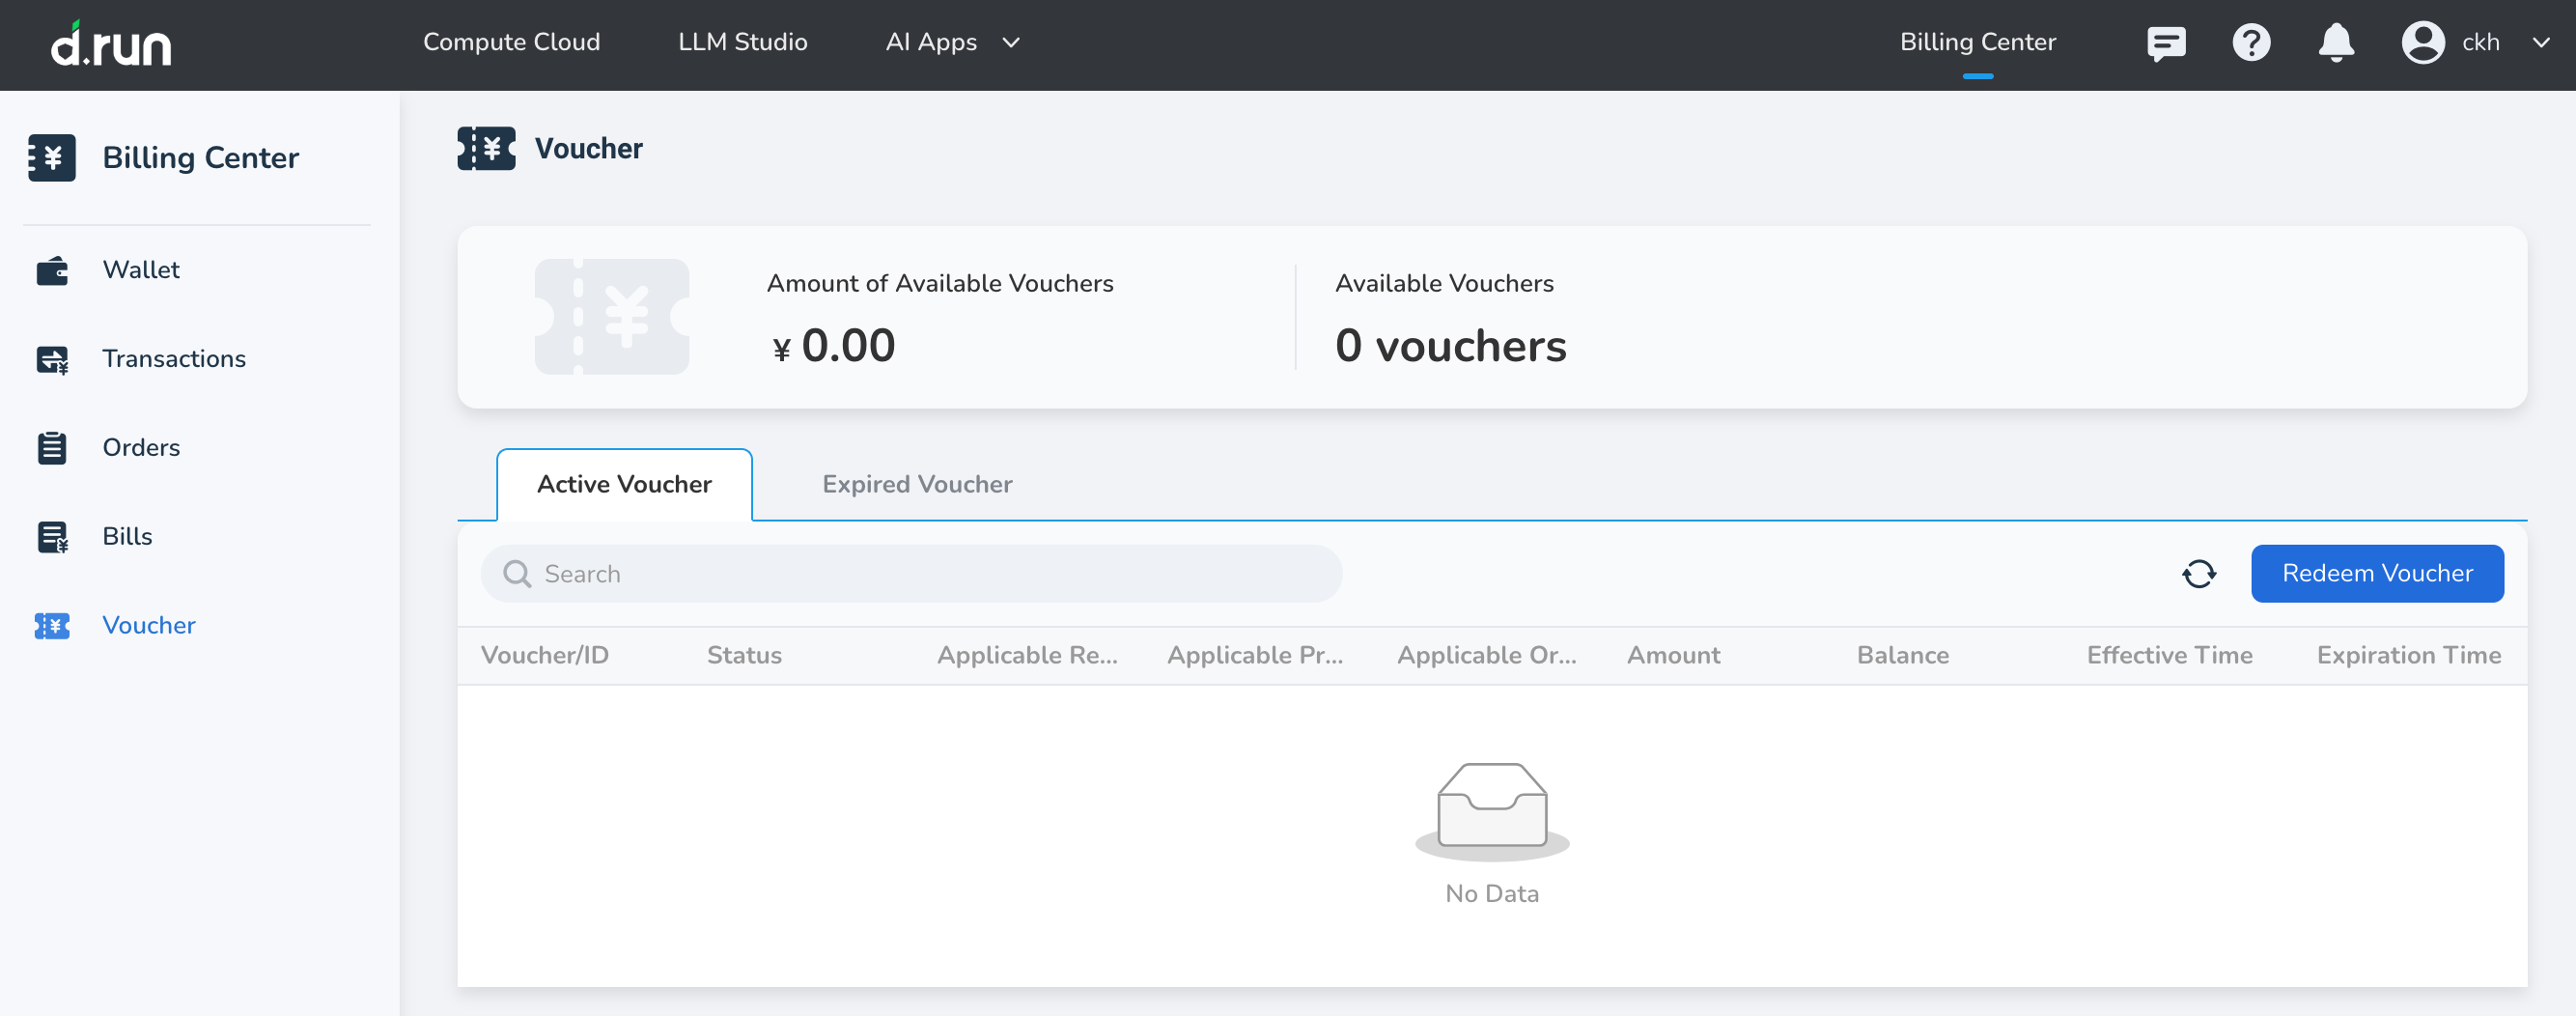
Task: Click the help question mark icon
Action: tap(2251, 42)
